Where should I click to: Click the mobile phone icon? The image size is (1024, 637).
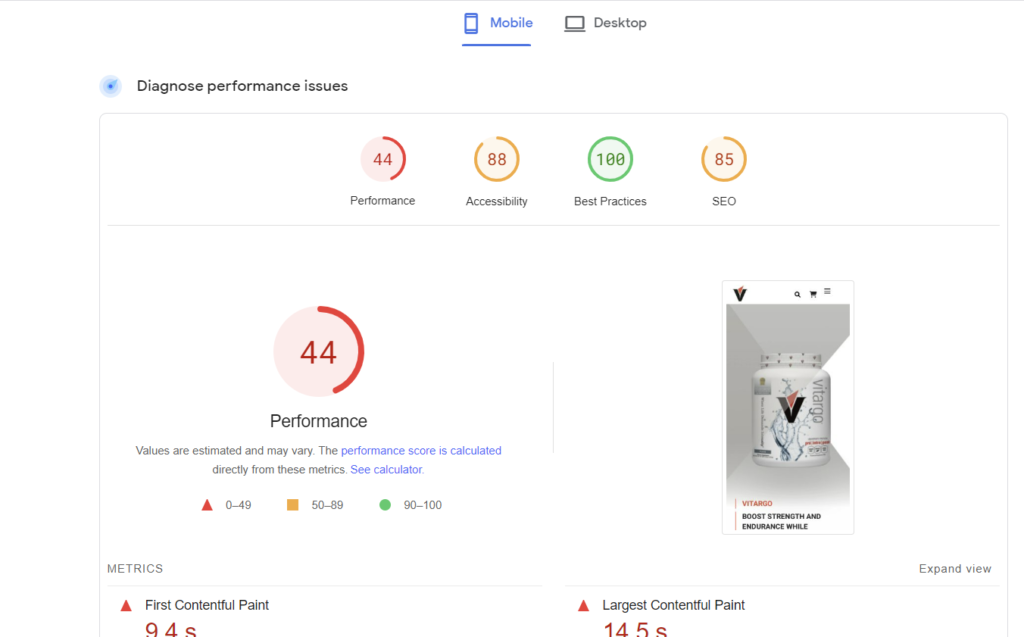tap(471, 23)
